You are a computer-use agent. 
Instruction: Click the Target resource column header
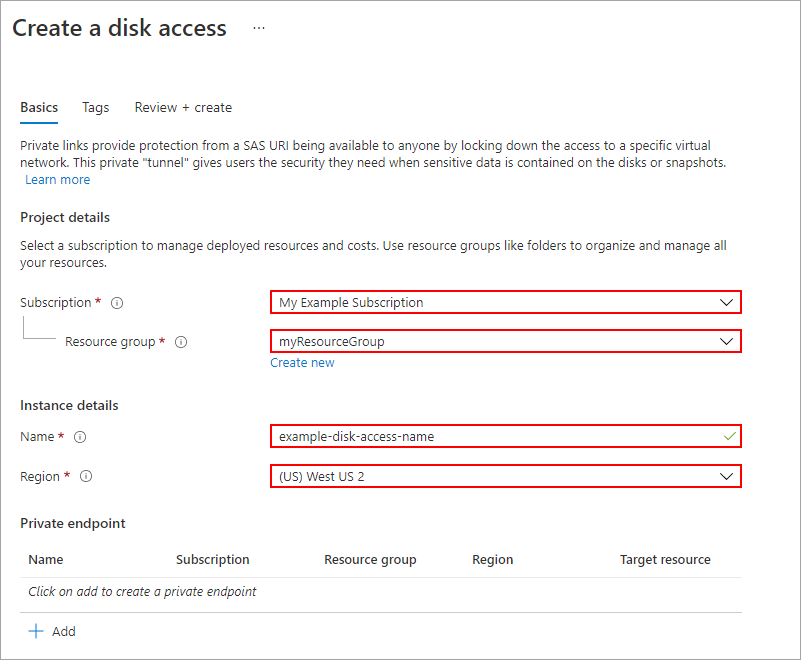pyautogui.click(x=665, y=560)
